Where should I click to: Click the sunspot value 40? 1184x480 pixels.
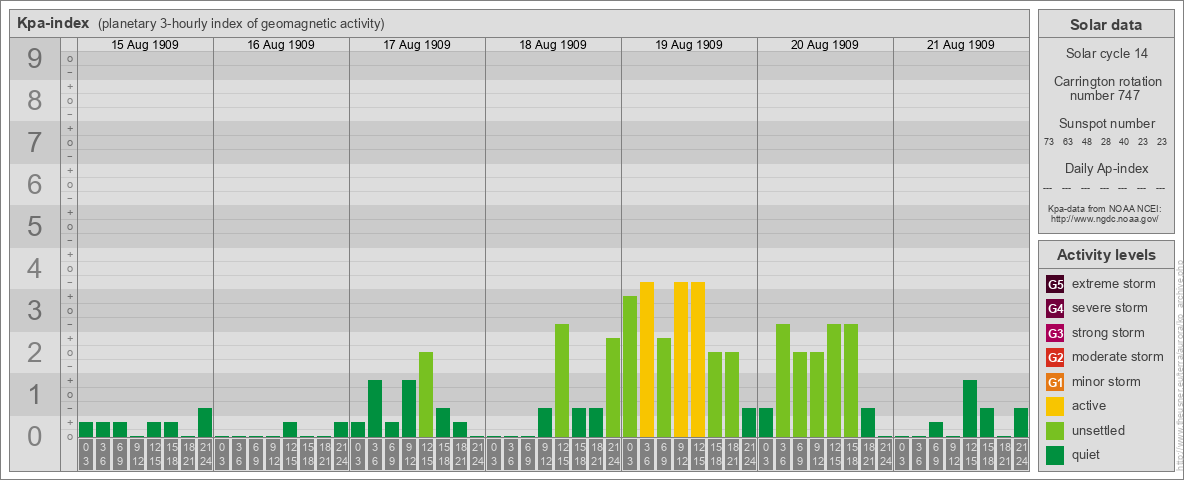tap(1124, 142)
